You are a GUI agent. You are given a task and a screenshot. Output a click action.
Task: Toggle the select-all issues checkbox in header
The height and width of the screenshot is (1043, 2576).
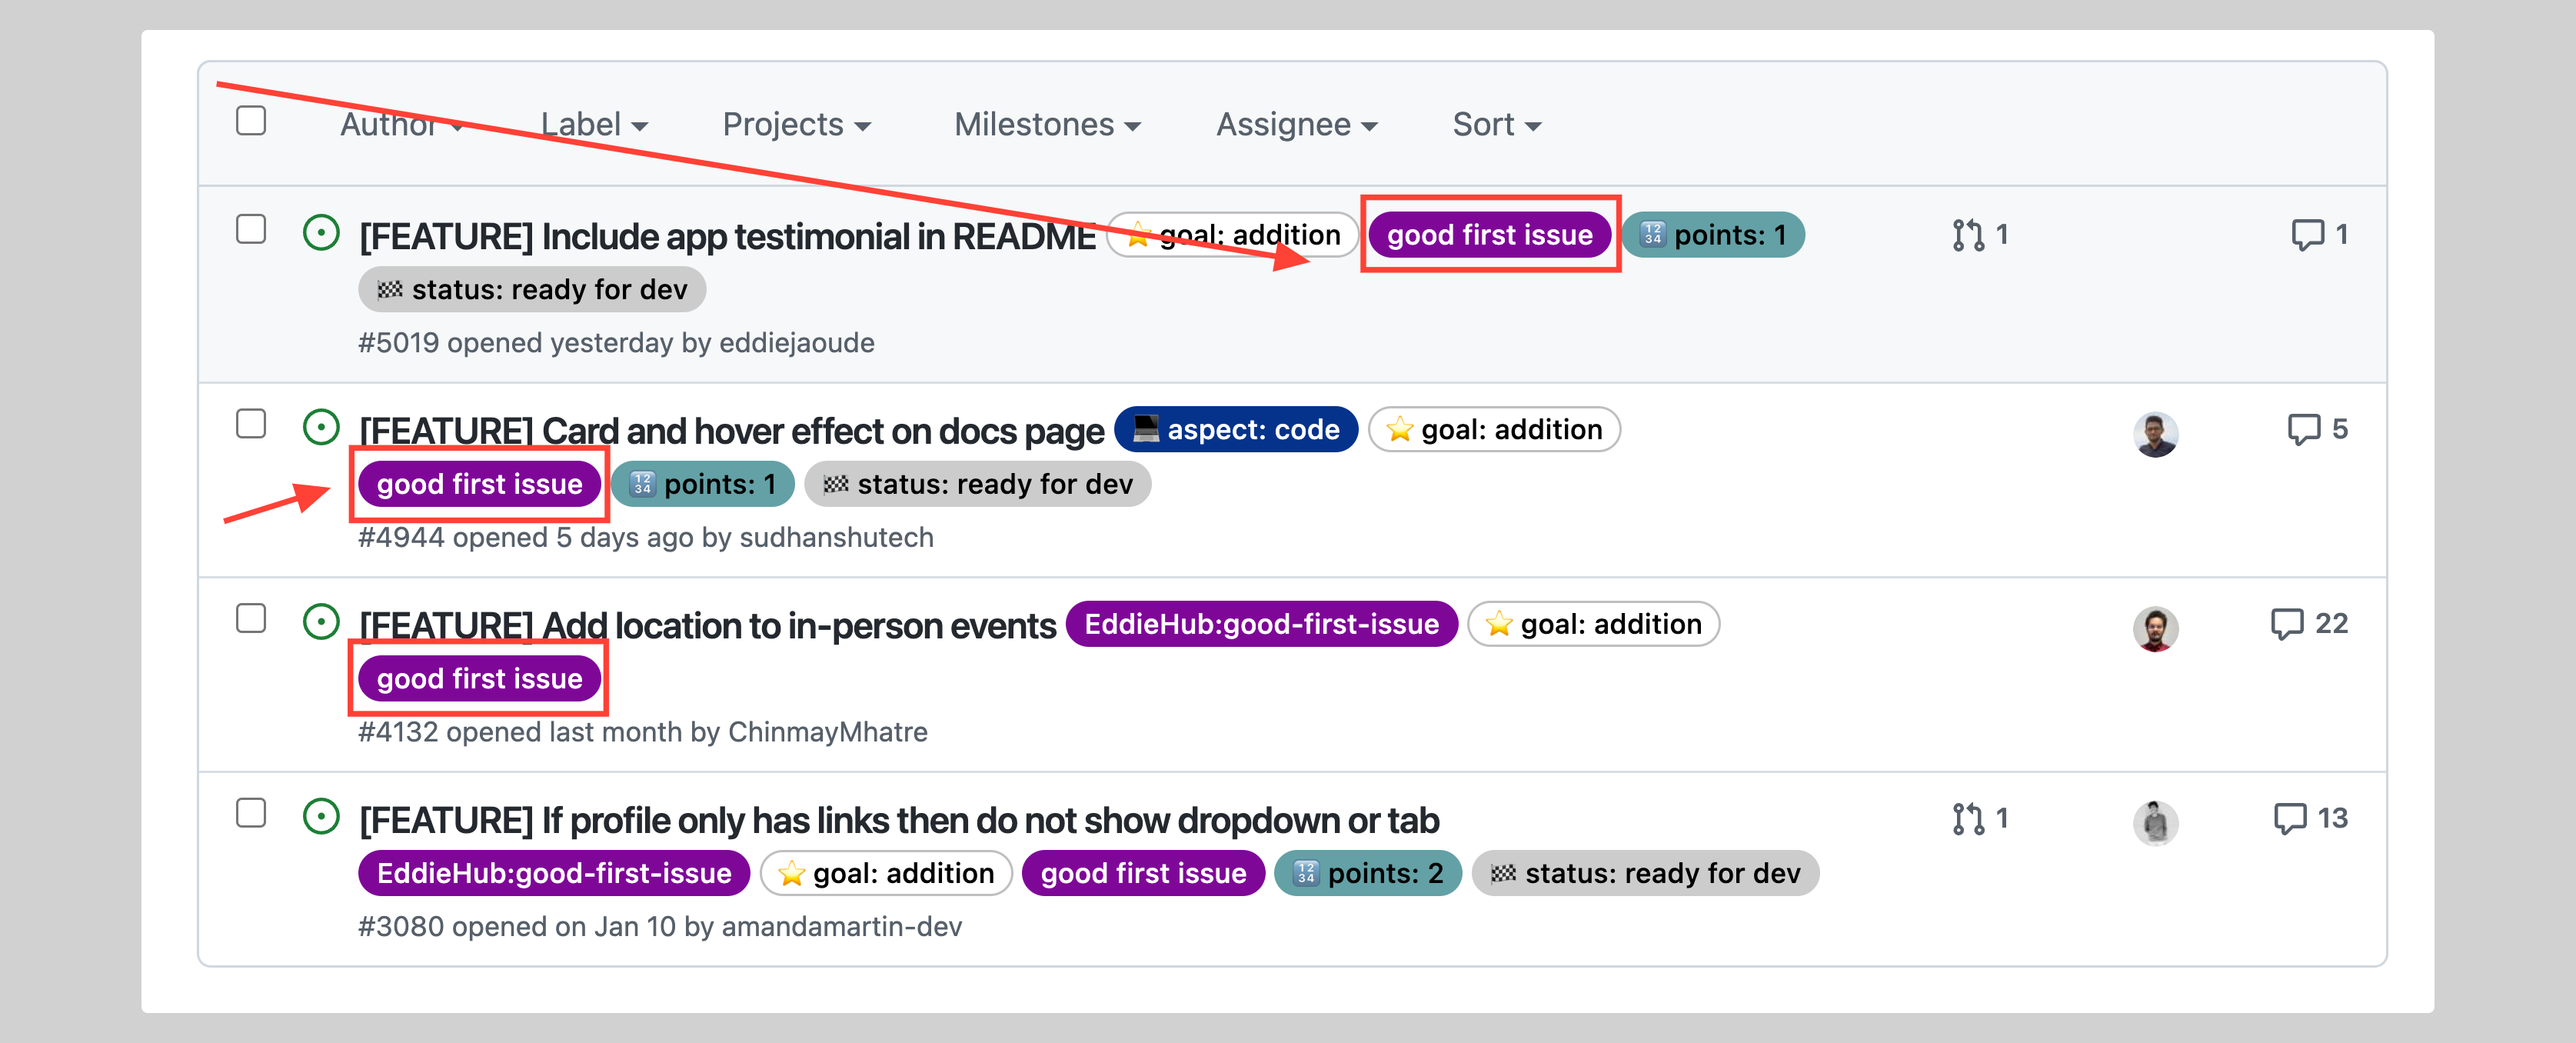click(251, 121)
